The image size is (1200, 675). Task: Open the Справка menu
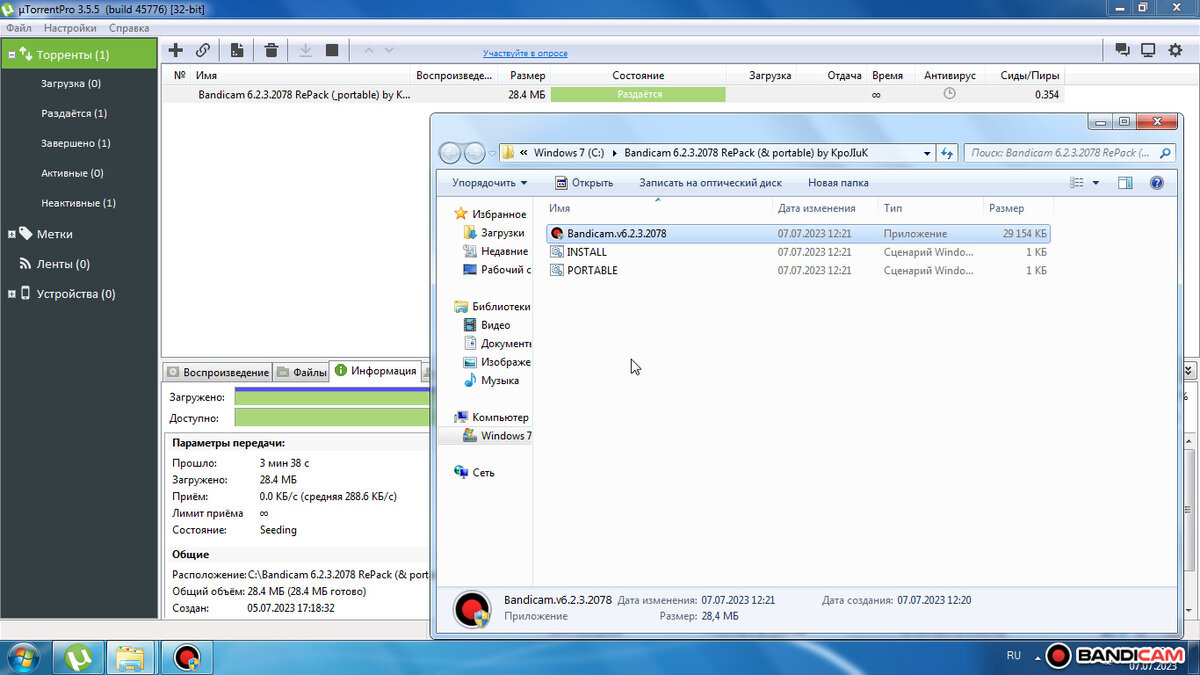pos(129,28)
